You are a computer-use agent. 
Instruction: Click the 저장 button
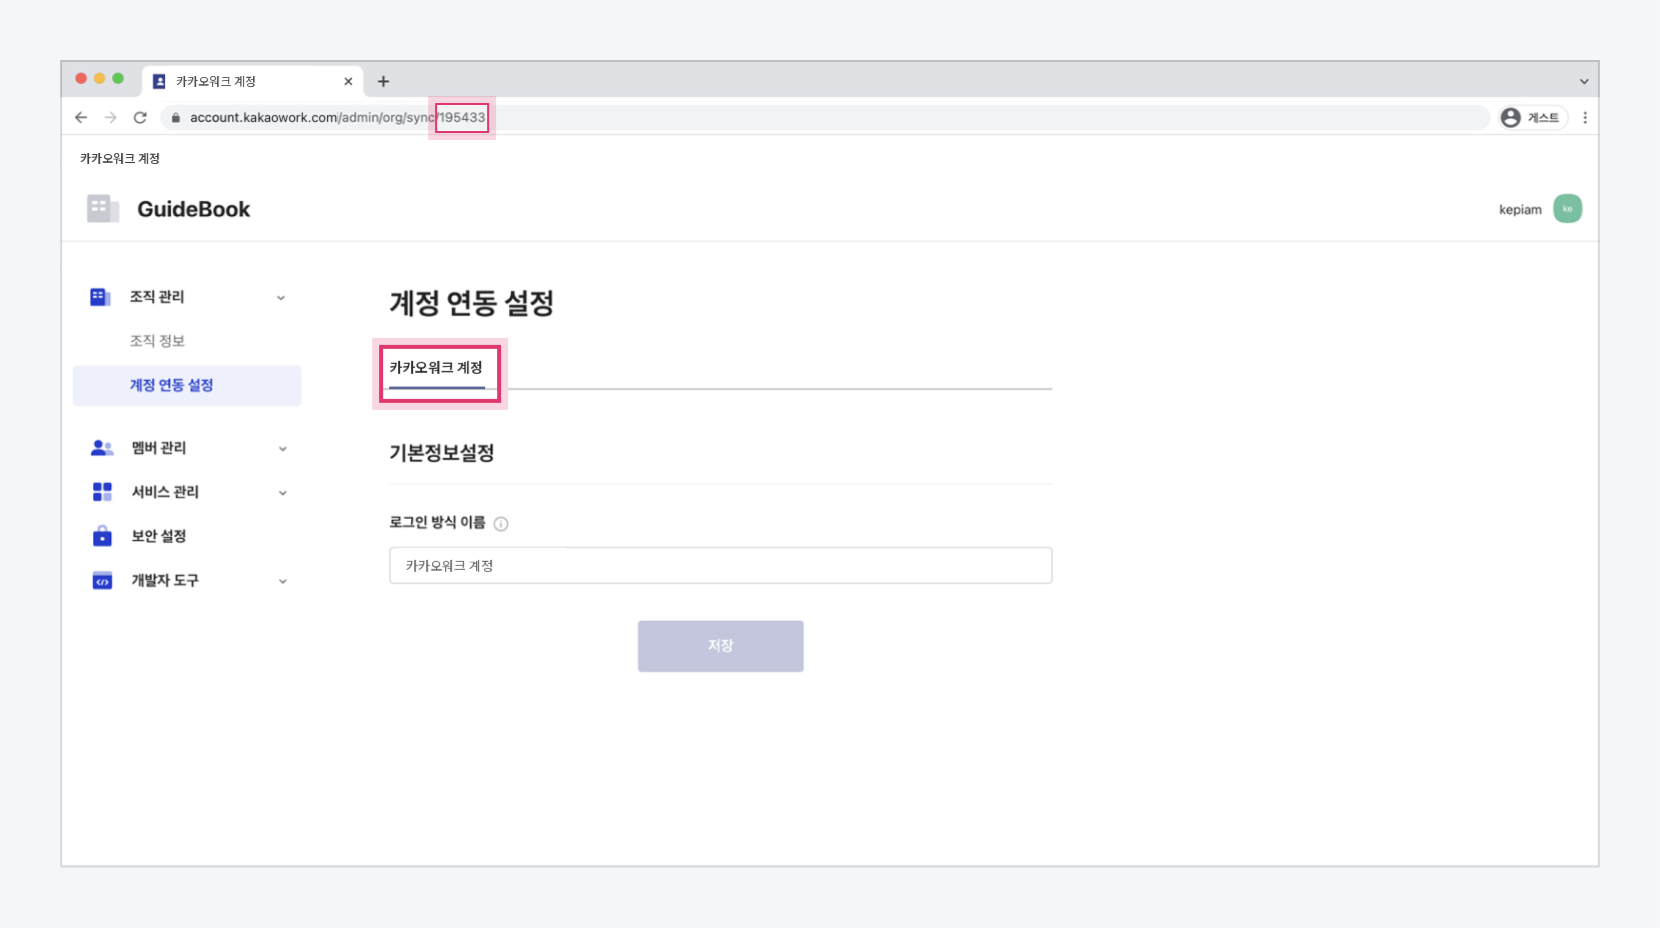[720, 646]
